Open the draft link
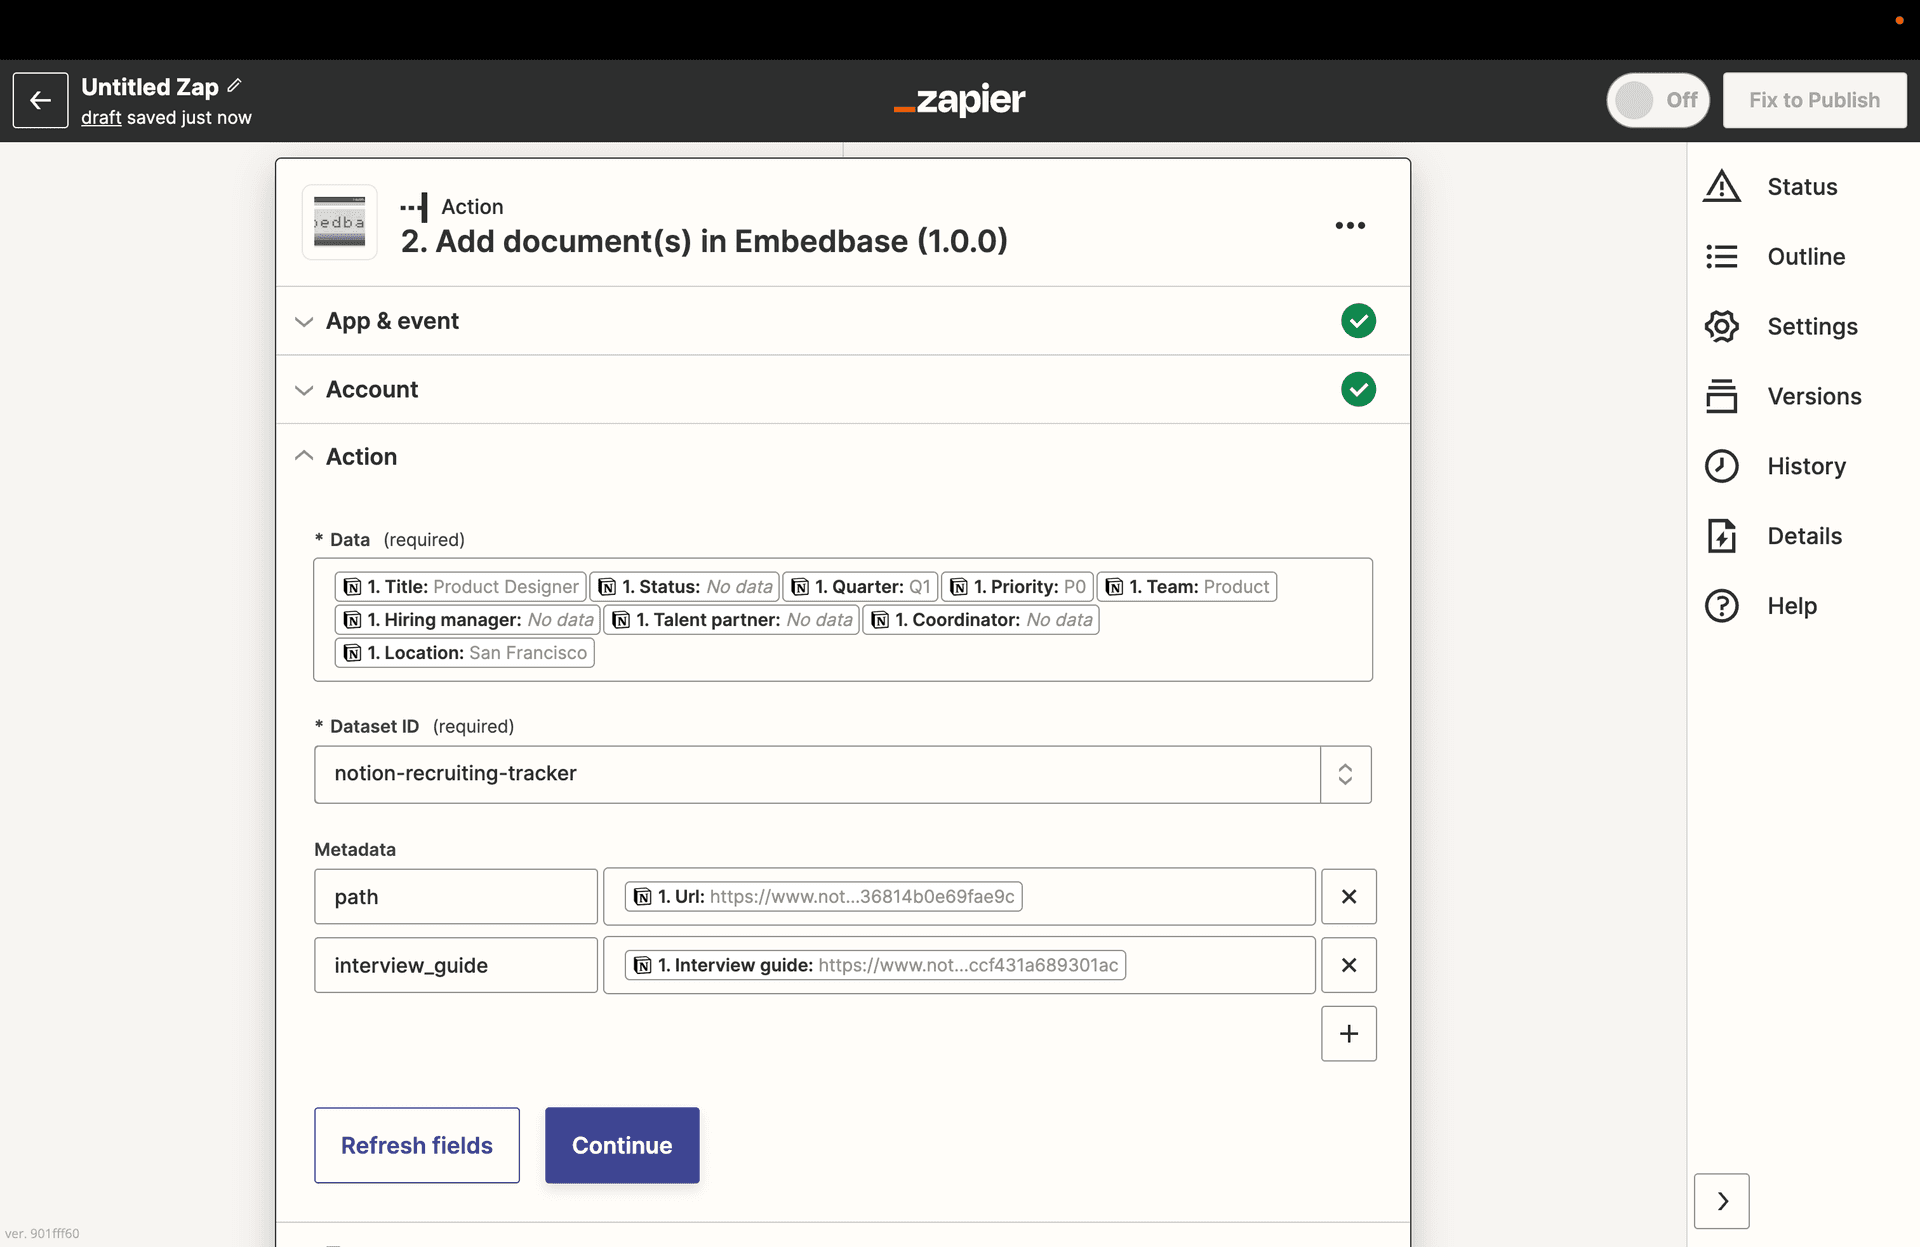 pyautogui.click(x=101, y=118)
